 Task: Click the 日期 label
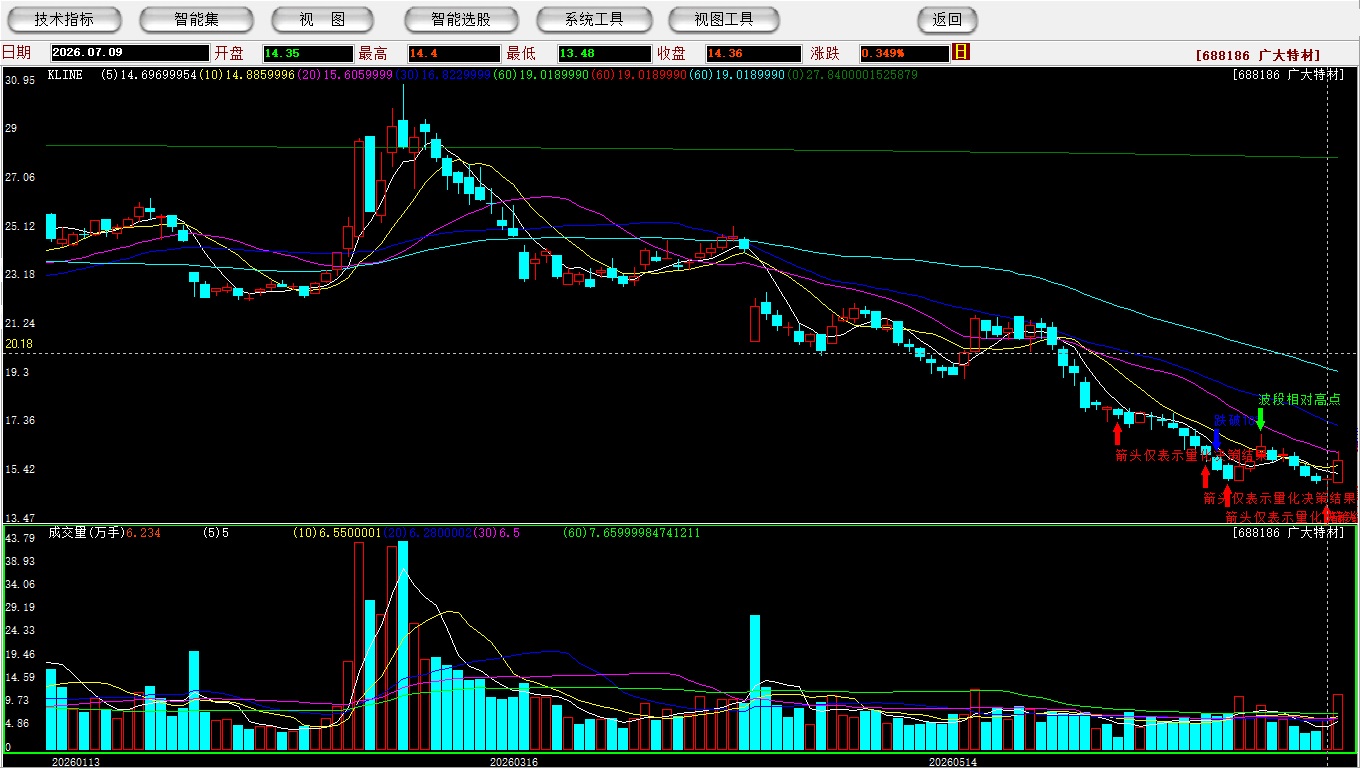[x=16, y=53]
